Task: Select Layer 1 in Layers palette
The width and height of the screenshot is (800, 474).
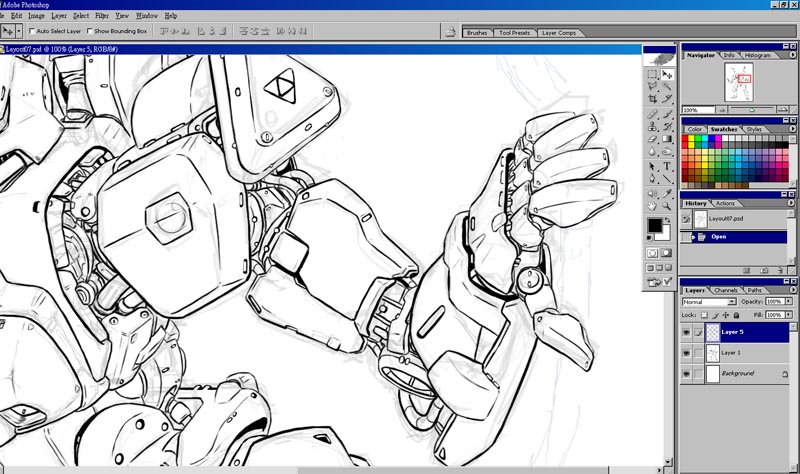Action: (735, 353)
